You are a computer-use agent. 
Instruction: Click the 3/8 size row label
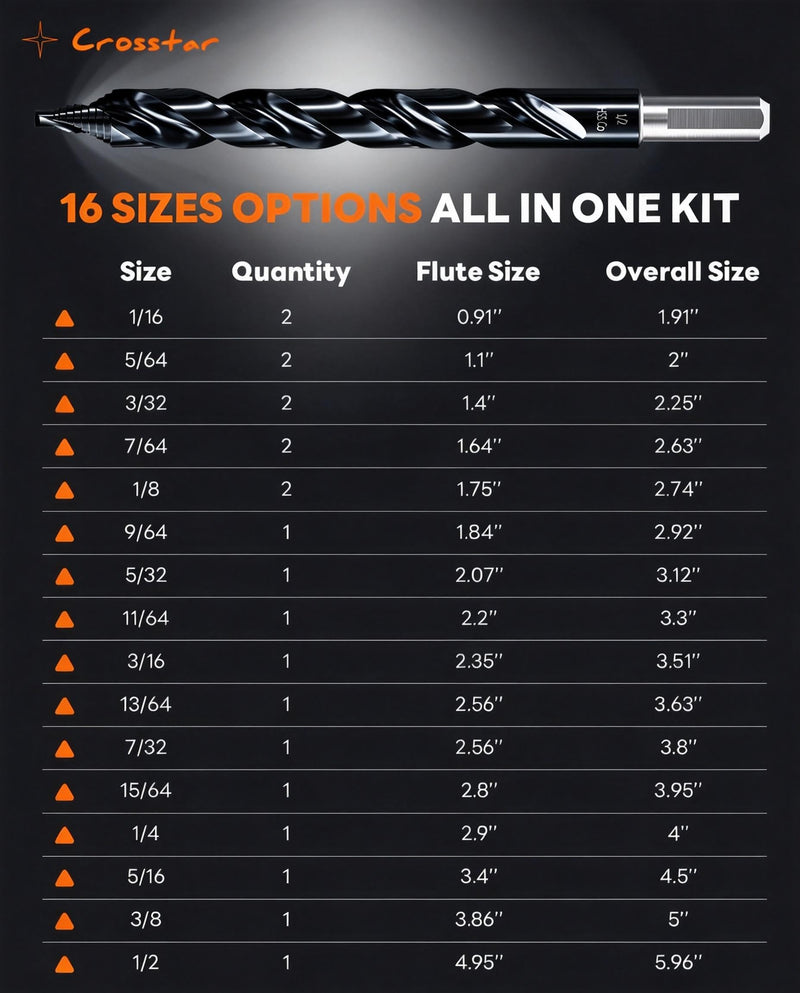146,919
